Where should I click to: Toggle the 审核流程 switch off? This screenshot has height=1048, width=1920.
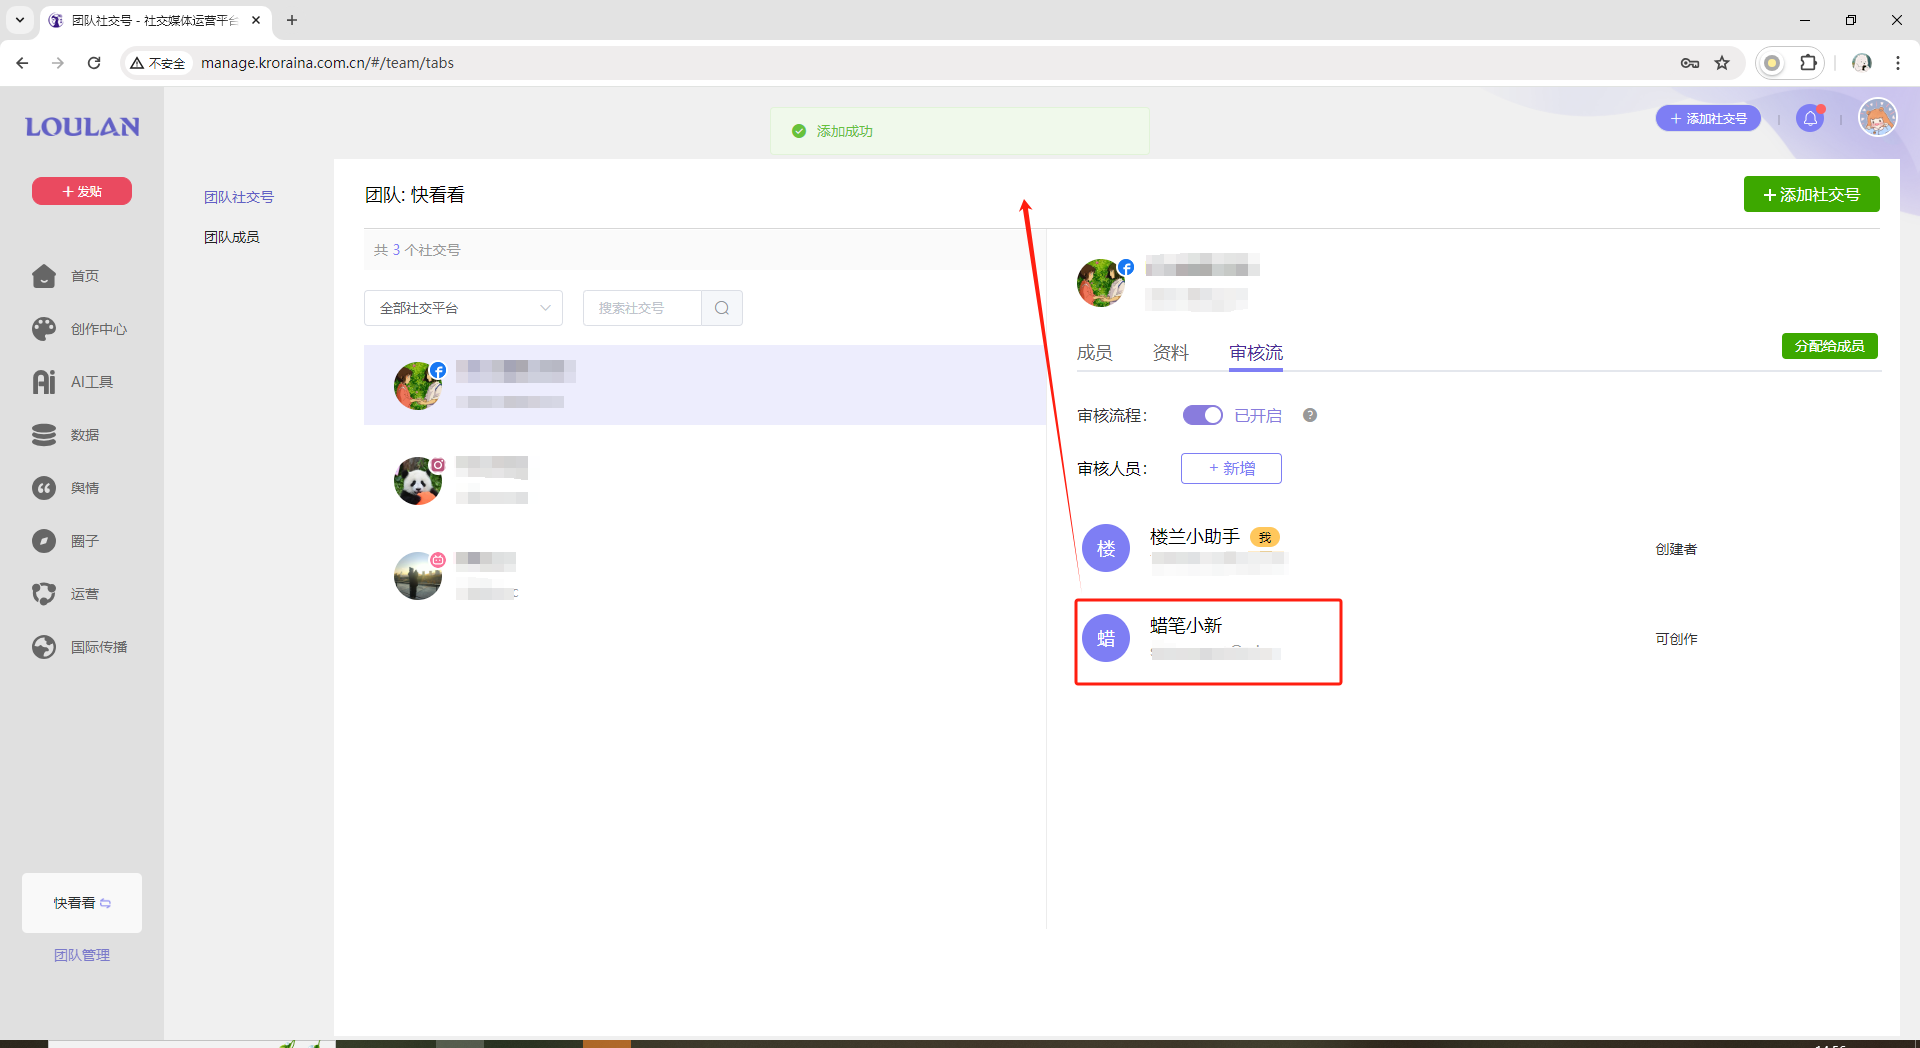click(x=1202, y=415)
